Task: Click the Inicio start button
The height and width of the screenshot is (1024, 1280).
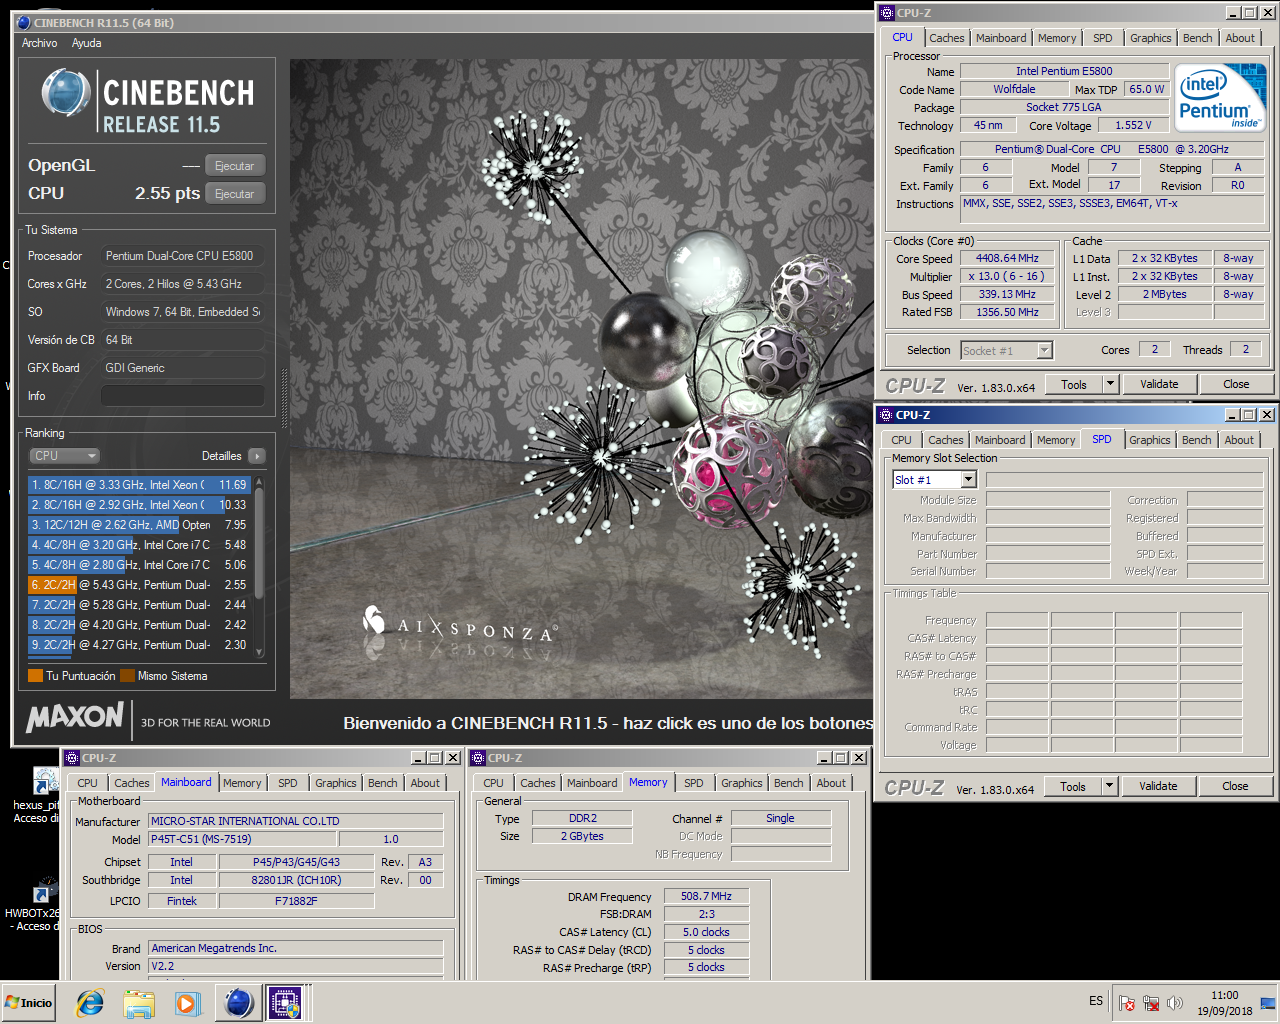Action: 29,1002
